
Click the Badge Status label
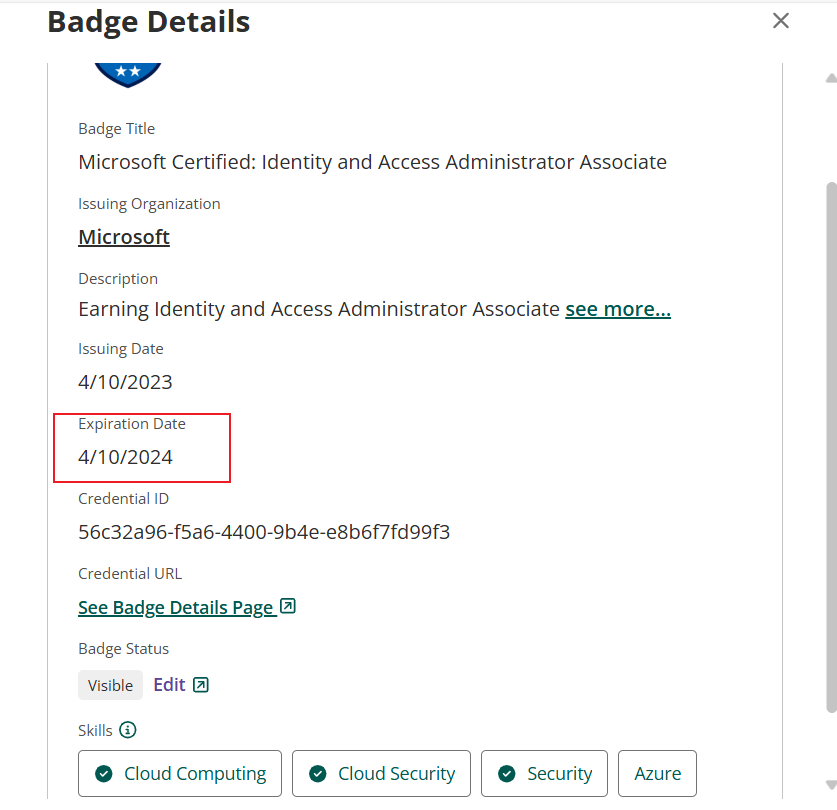point(124,649)
